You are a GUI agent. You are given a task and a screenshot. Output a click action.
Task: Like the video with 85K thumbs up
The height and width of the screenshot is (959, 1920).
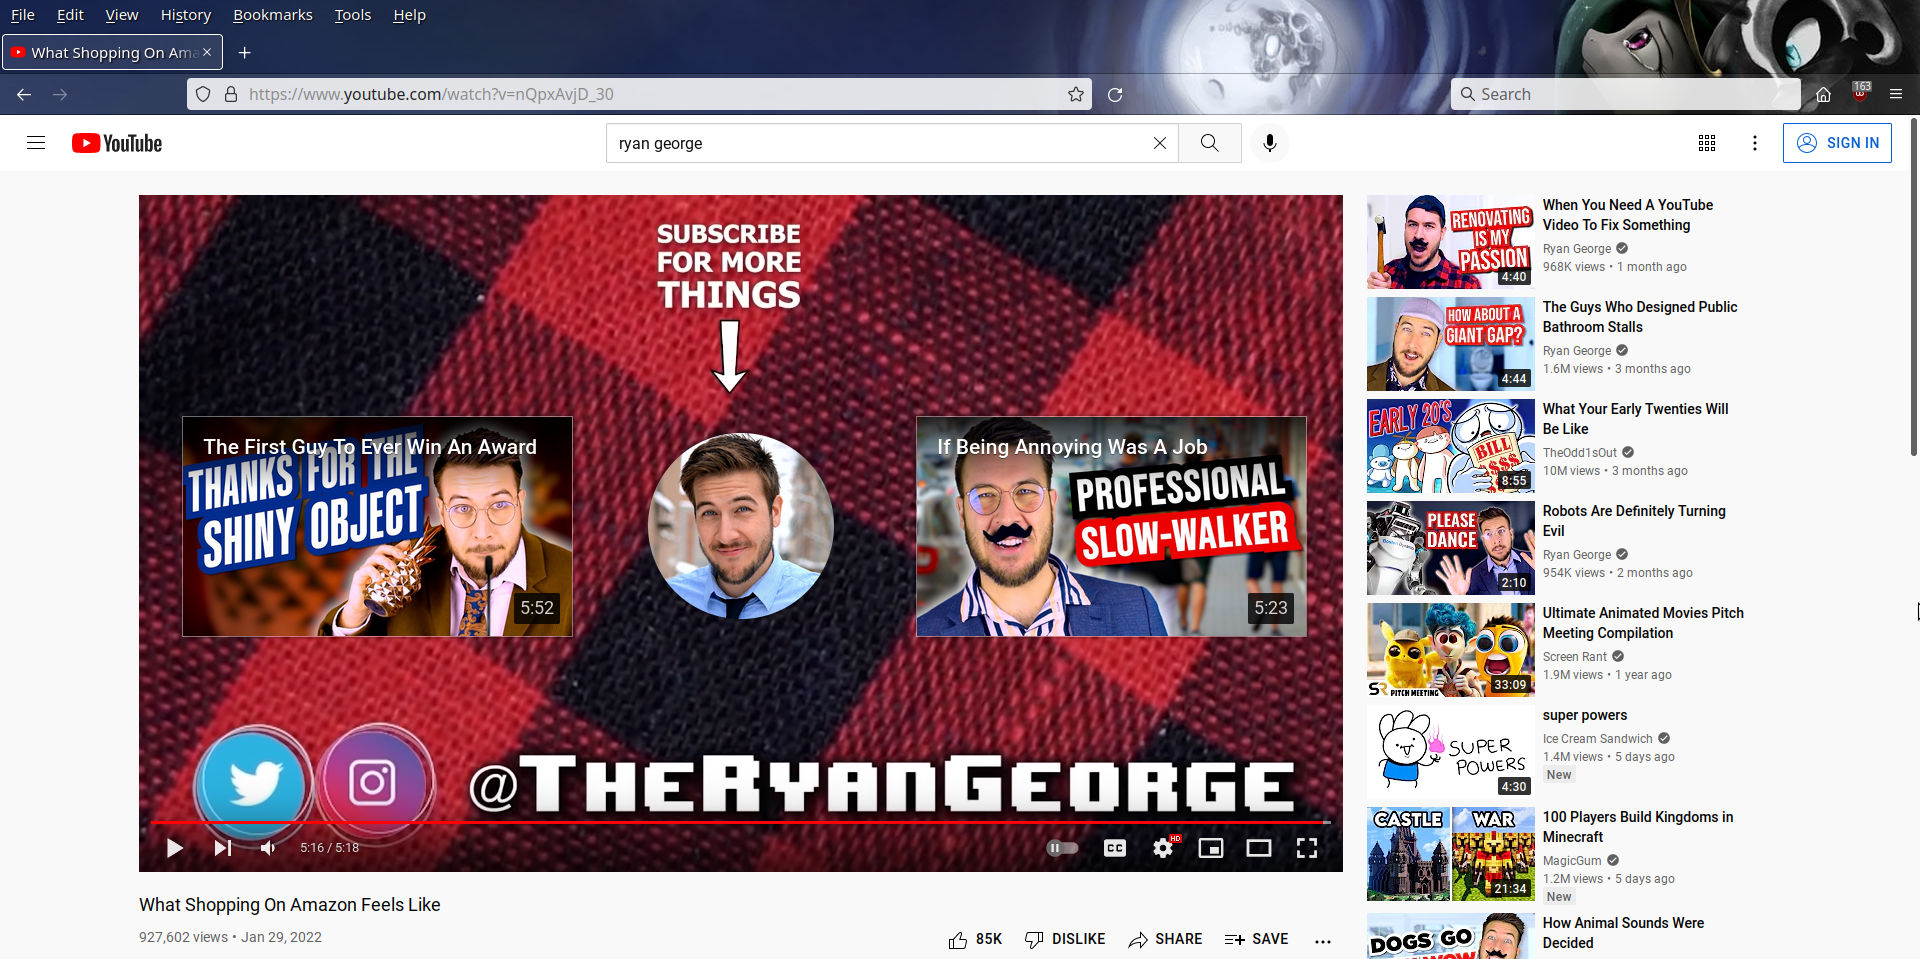[x=975, y=939]
